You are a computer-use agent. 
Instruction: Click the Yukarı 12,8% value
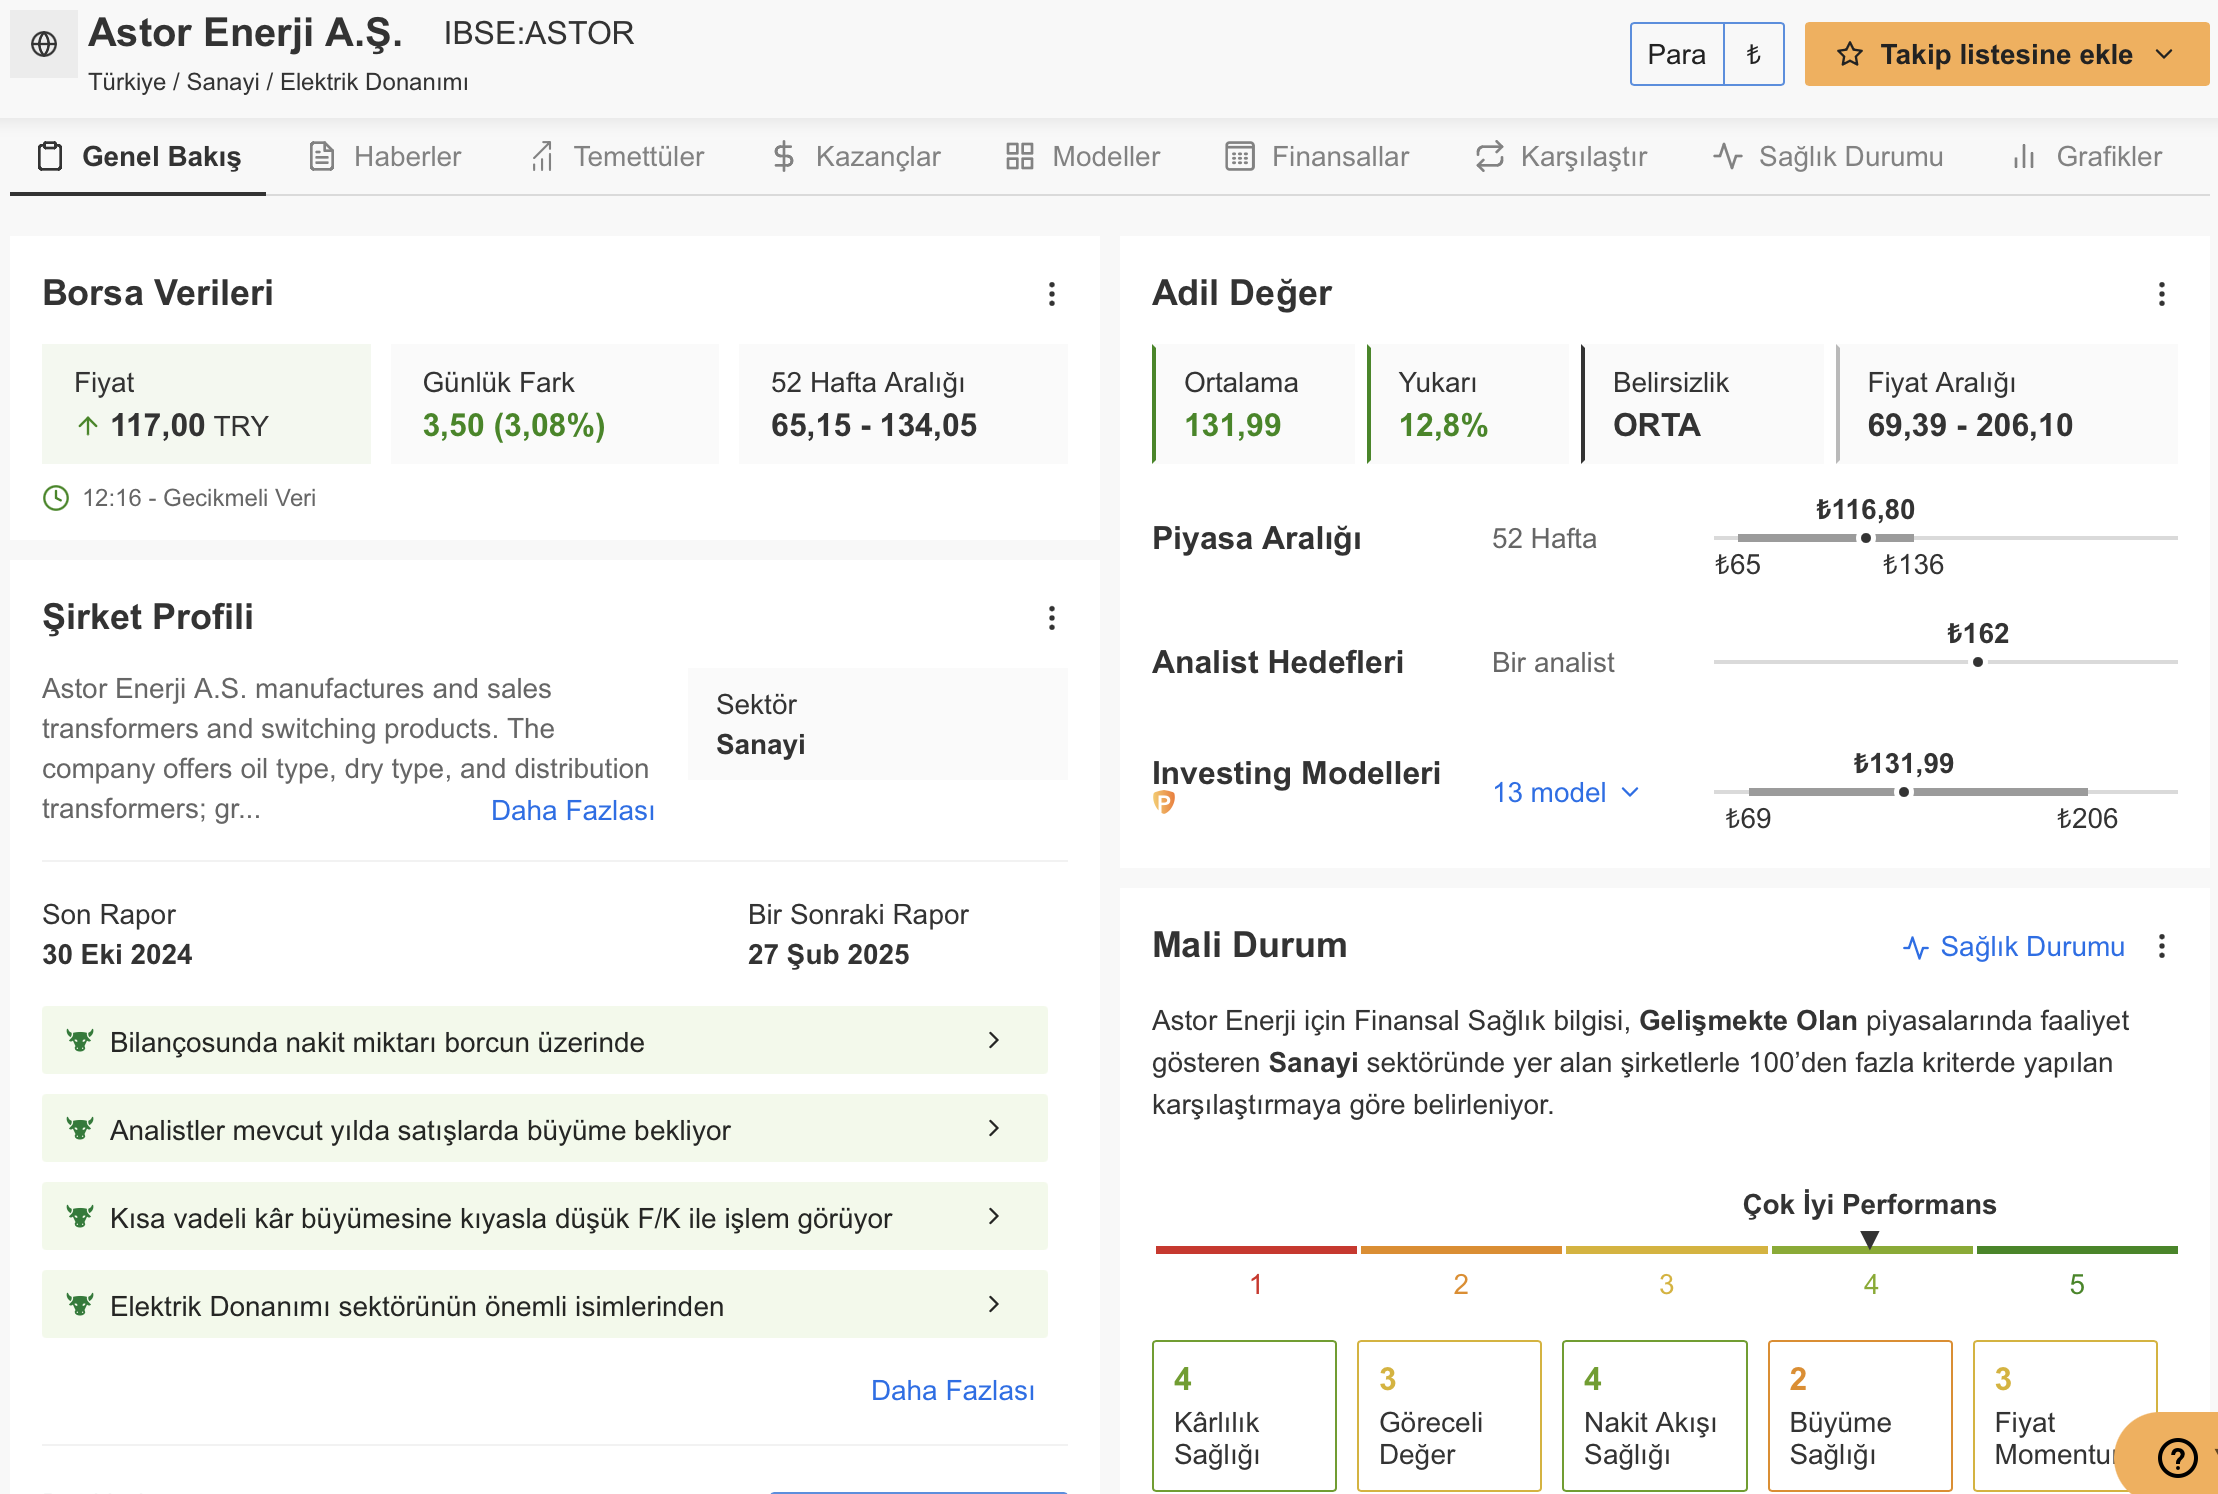pyautogui.click(x=1443, y=426)
